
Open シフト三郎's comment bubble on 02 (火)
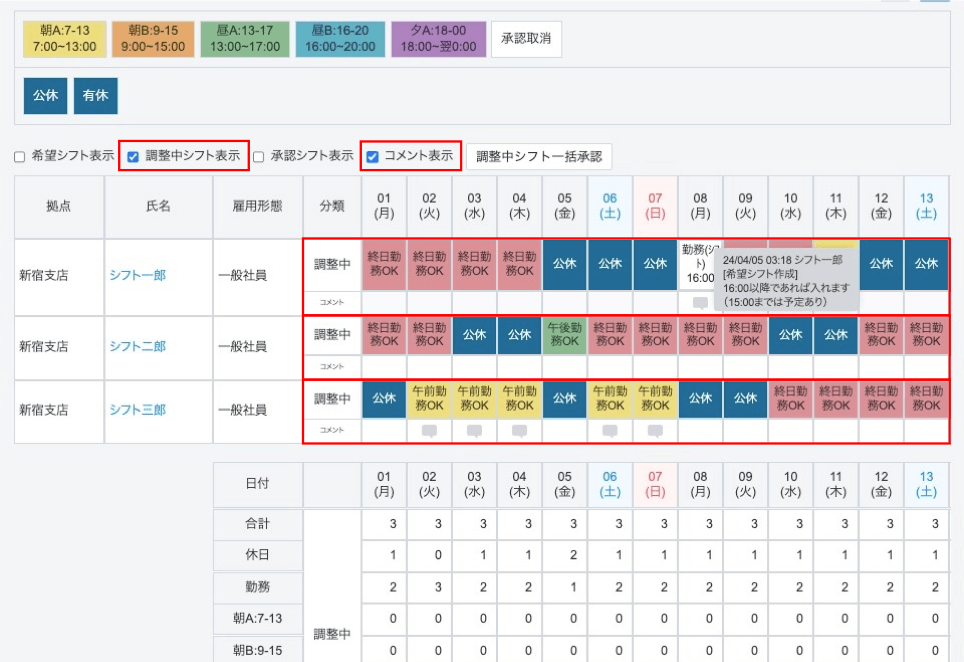click(430, 431)
